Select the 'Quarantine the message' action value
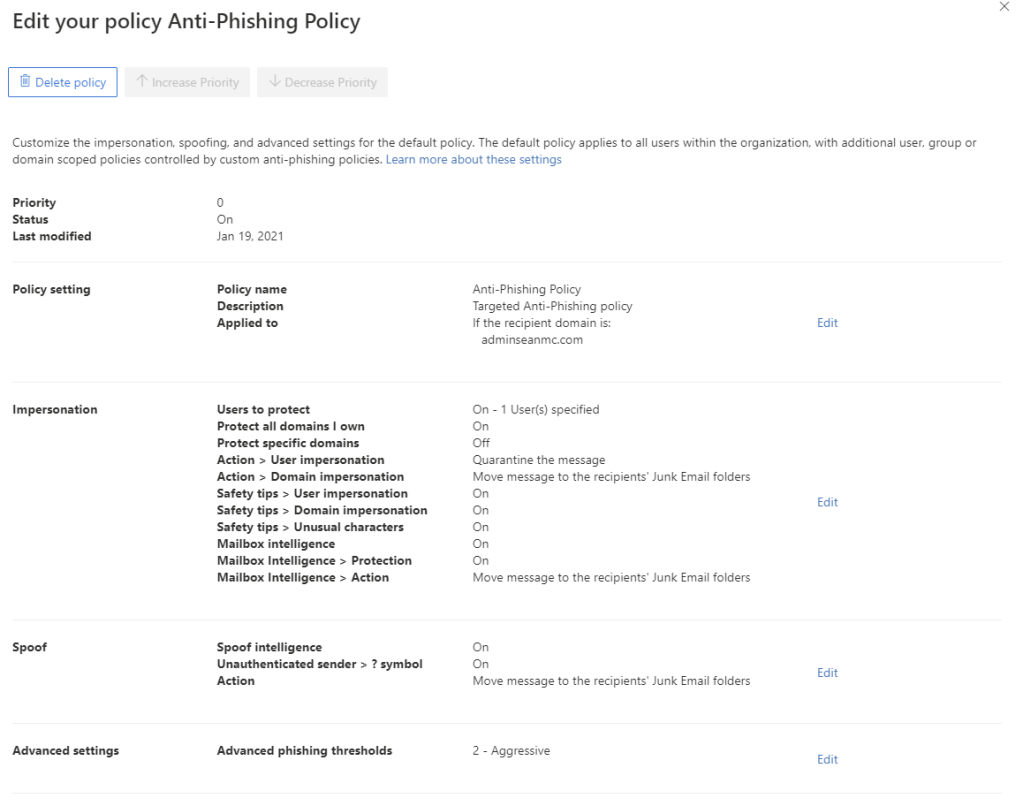This screenshot has height=806, width=1023. 538,460
